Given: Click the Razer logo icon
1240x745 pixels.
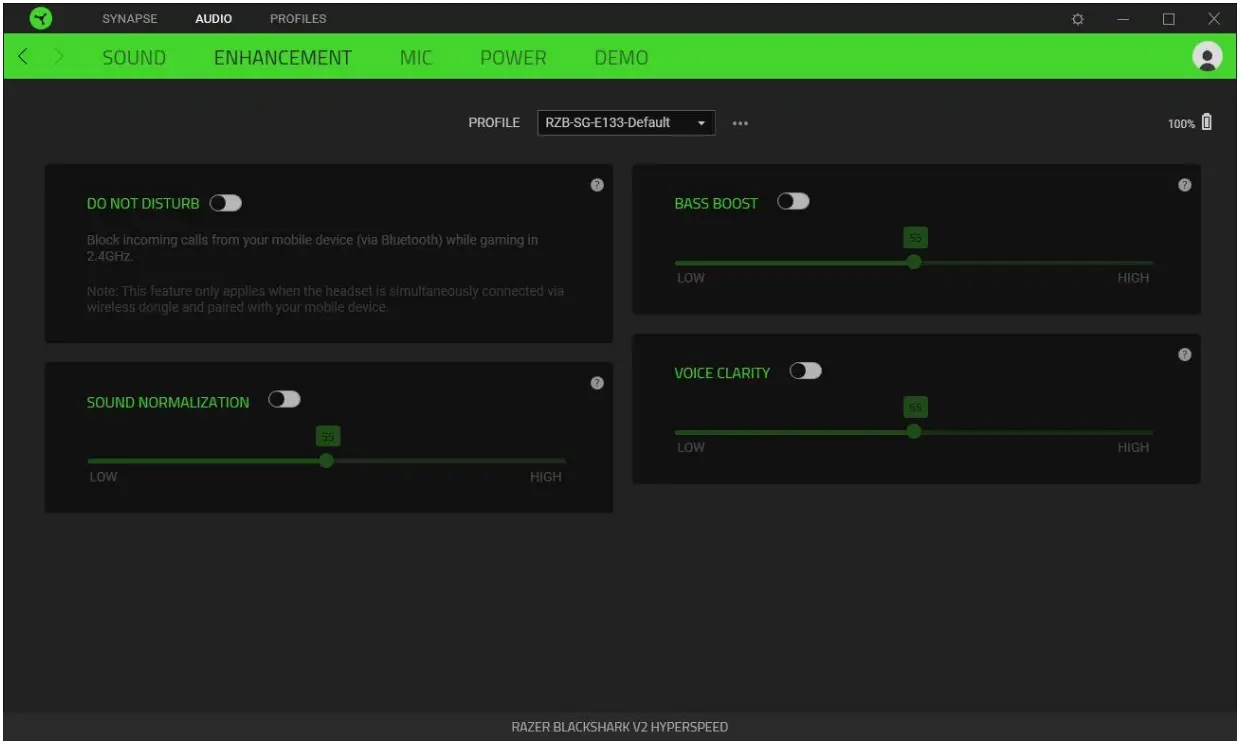Looking at the screenshot, I should 40,19.
